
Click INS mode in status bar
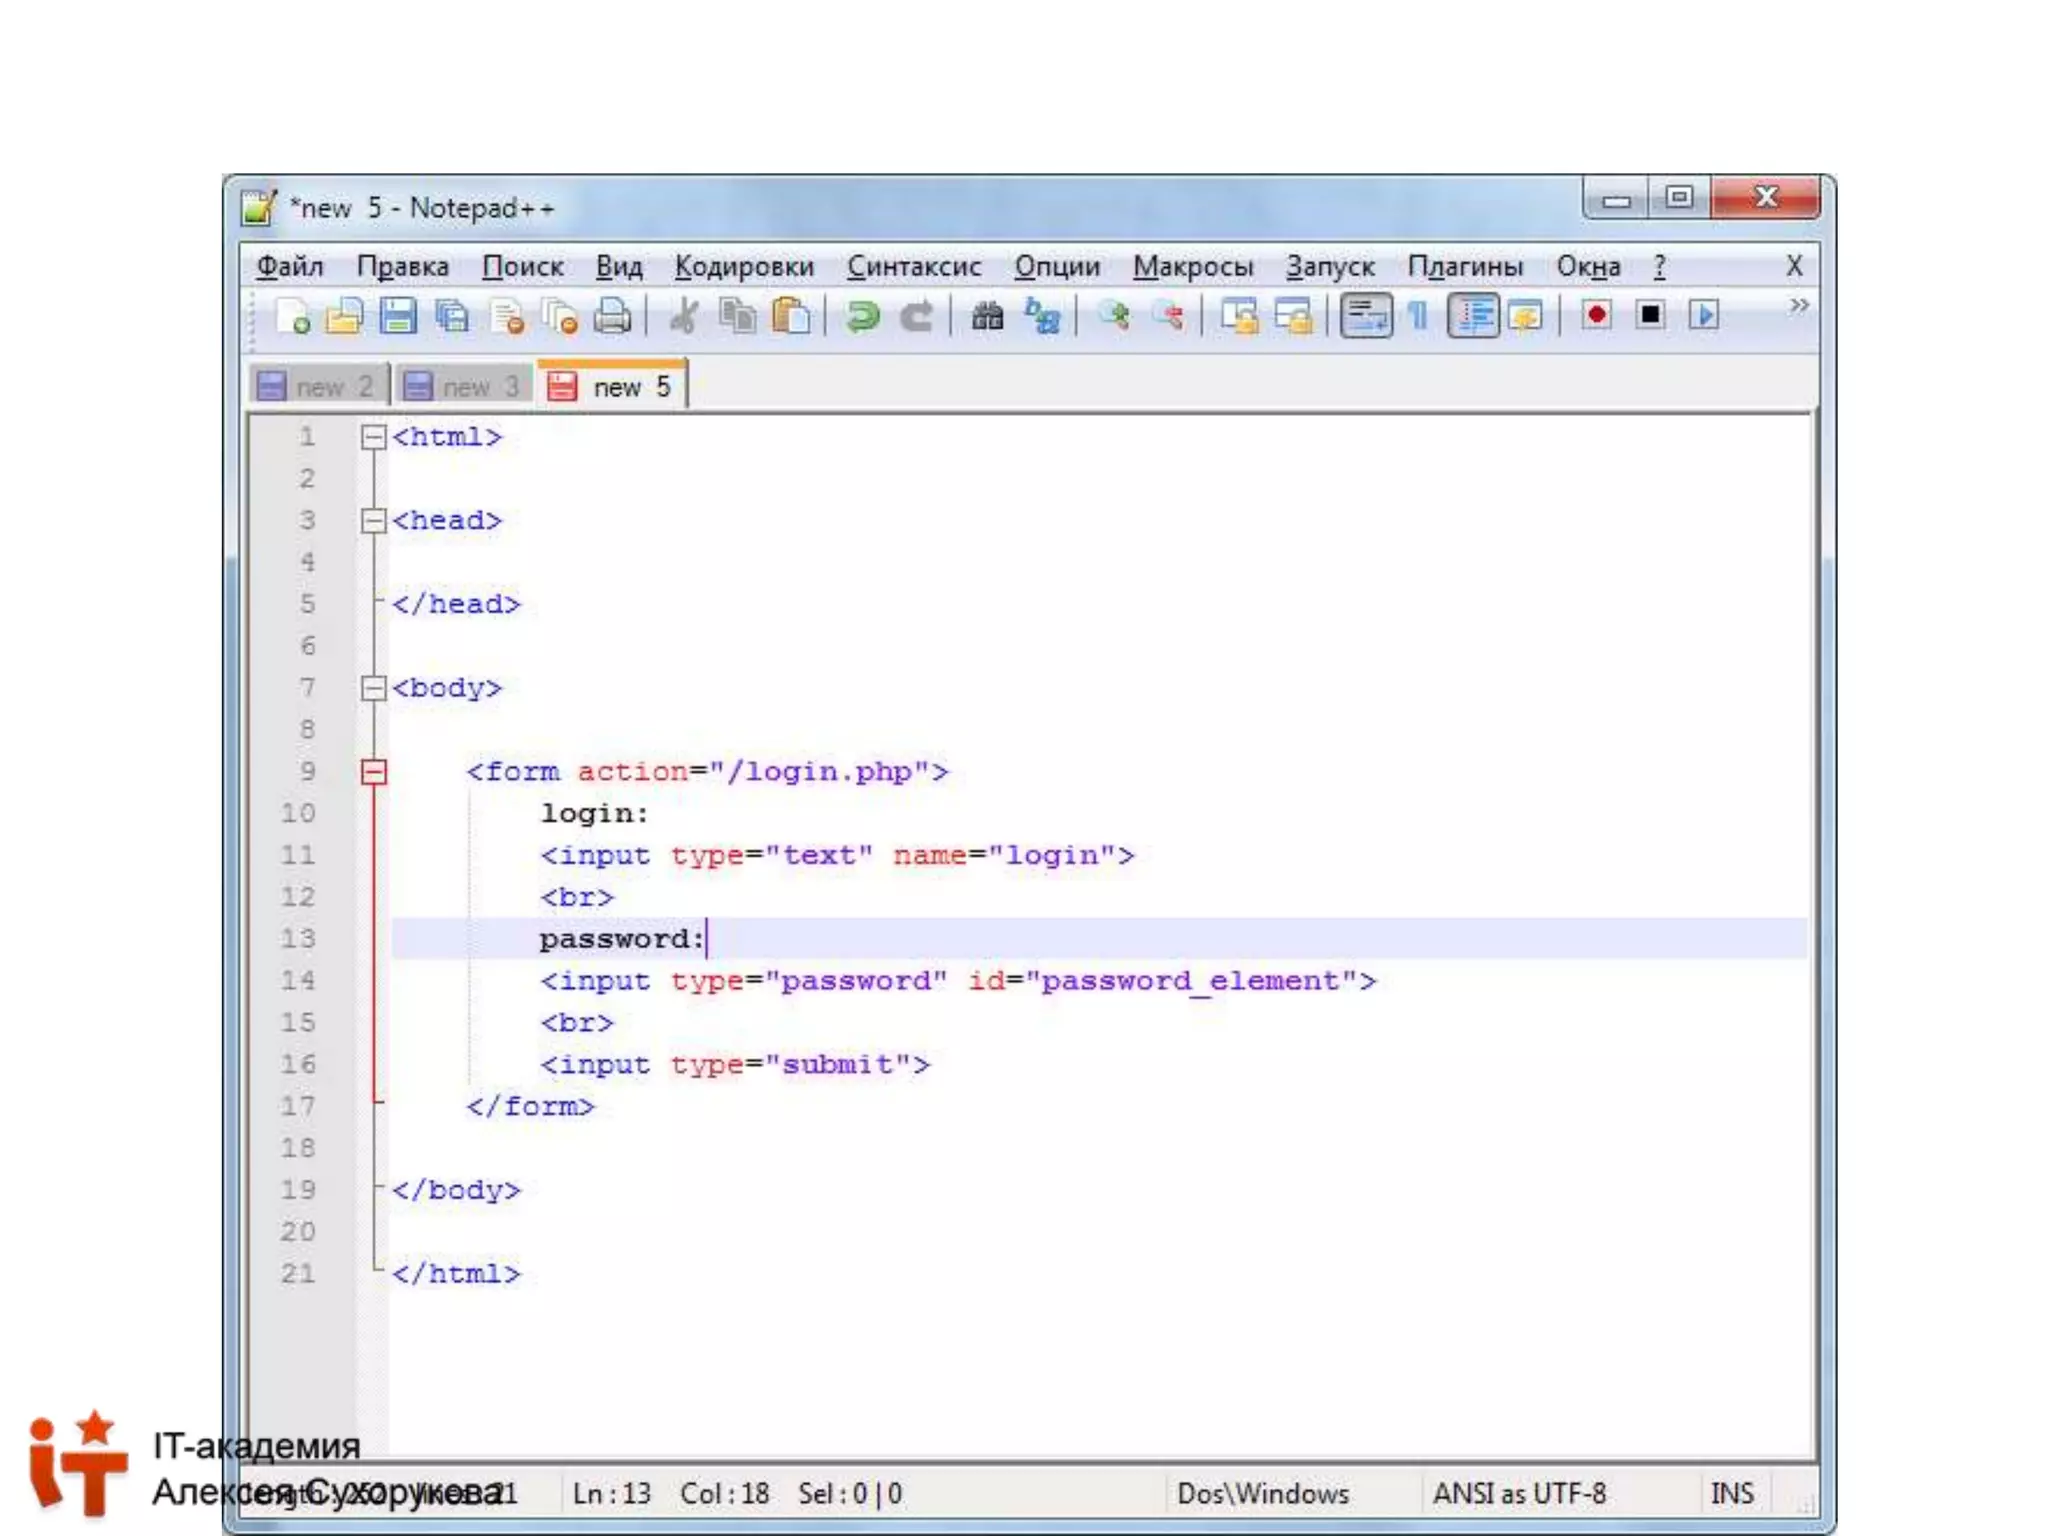pyautogui.click(x=1731, y=1493)
